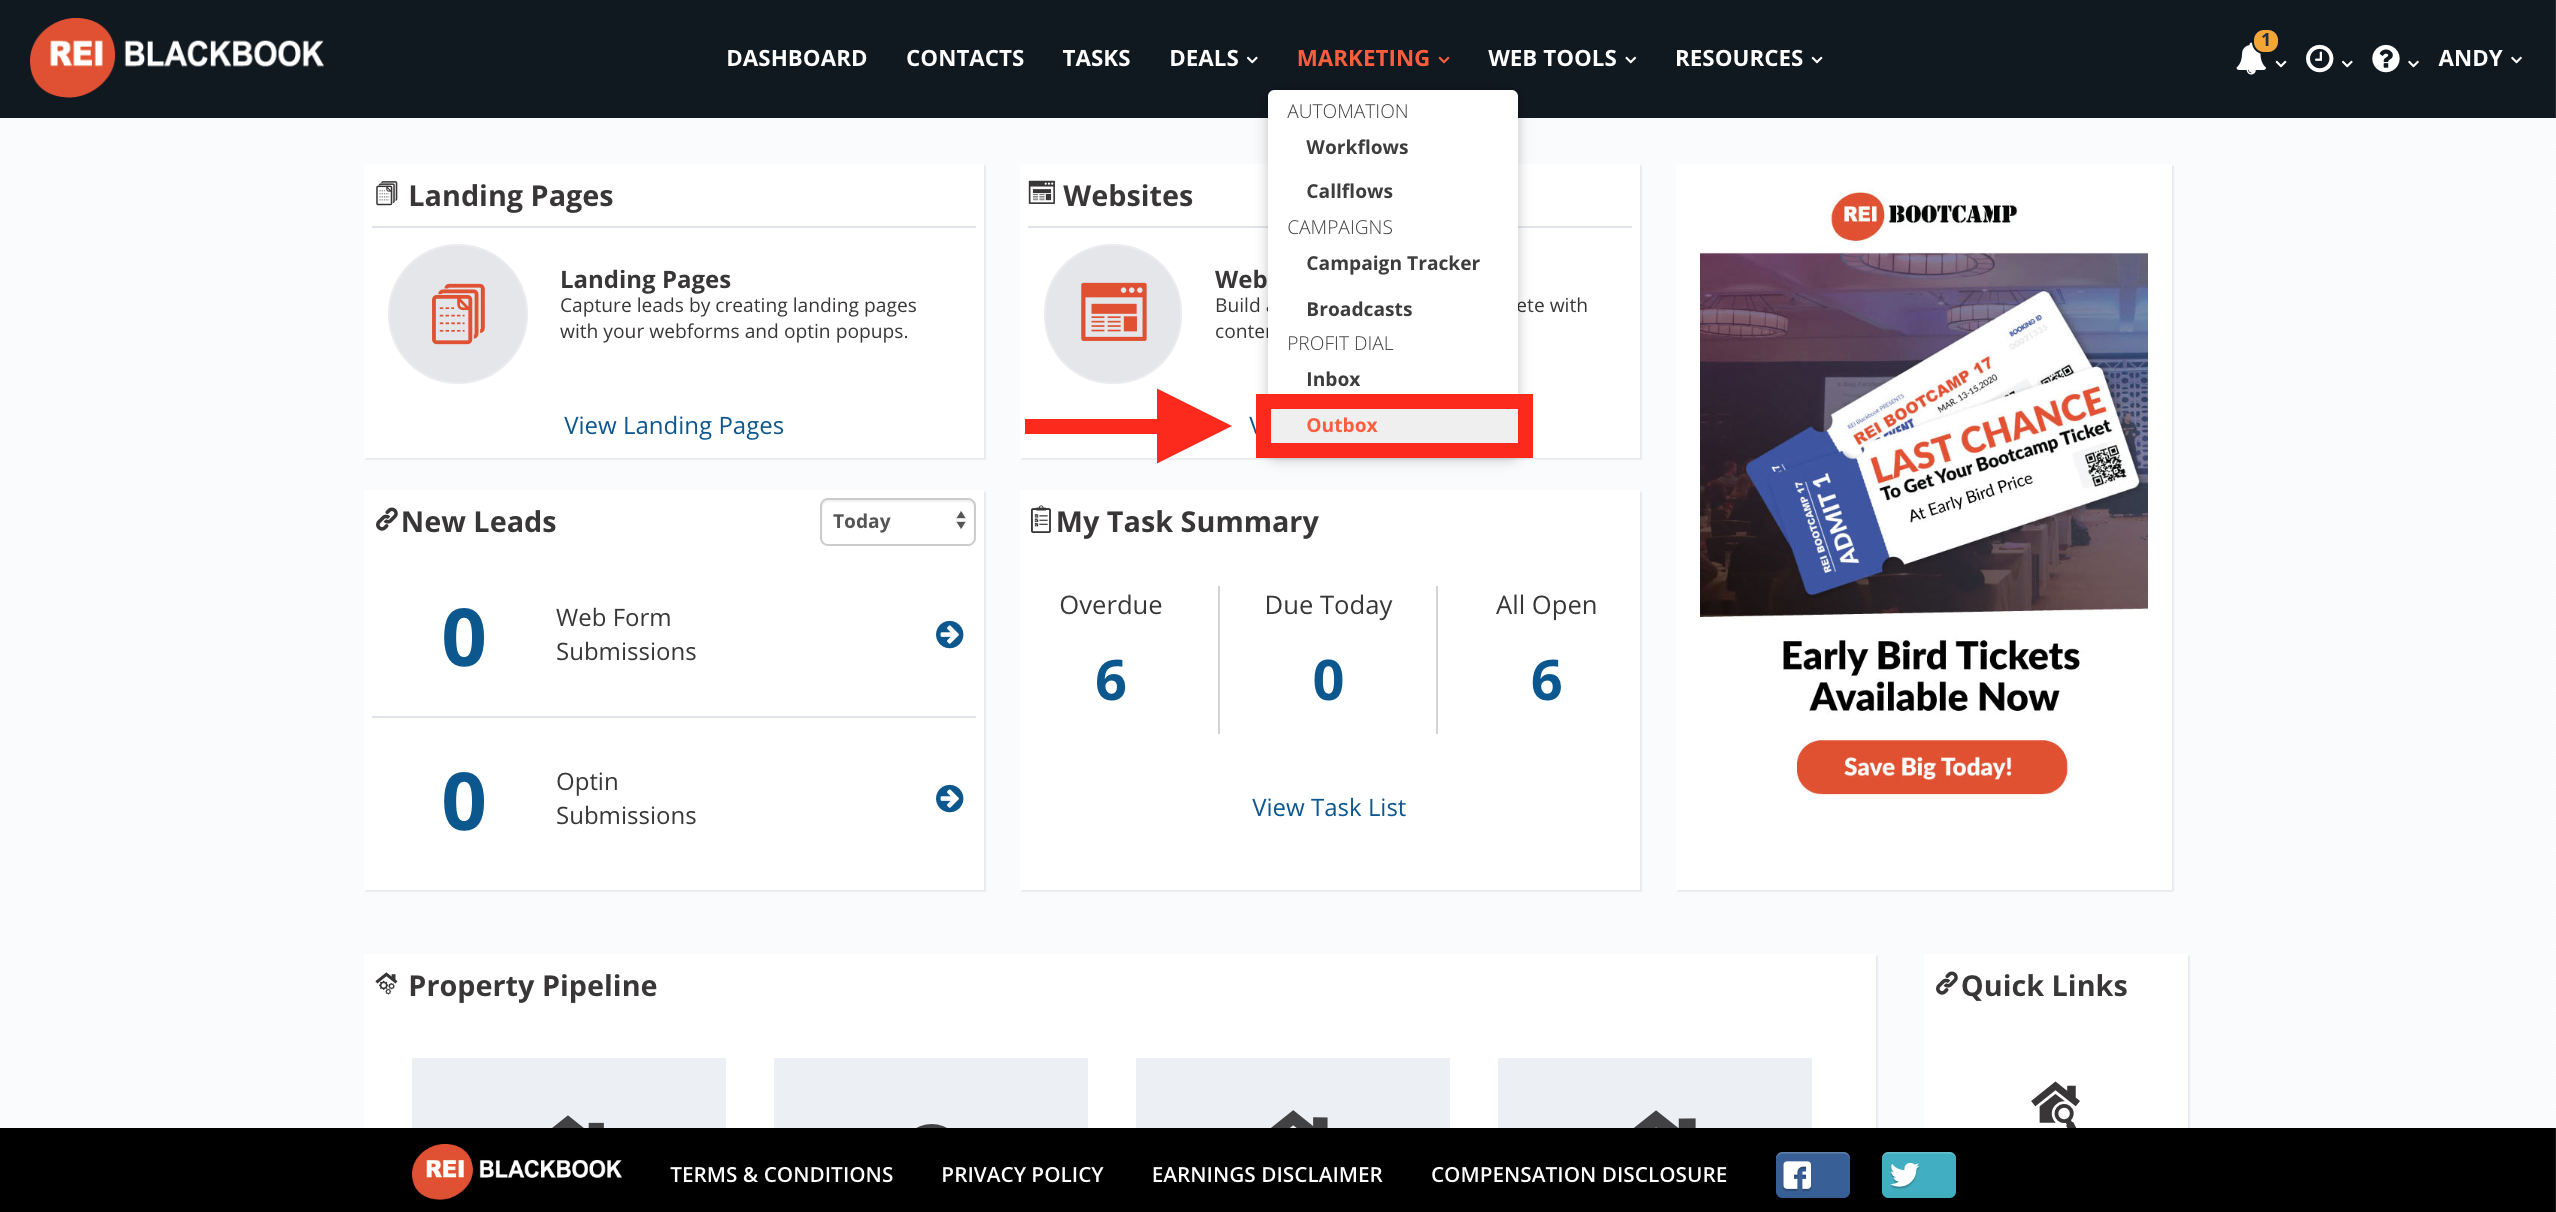This screenshot has width=2556, height=1212.
Task: Click the My Task Summary clipboard icon
Action: click(x=1040, y=520)
